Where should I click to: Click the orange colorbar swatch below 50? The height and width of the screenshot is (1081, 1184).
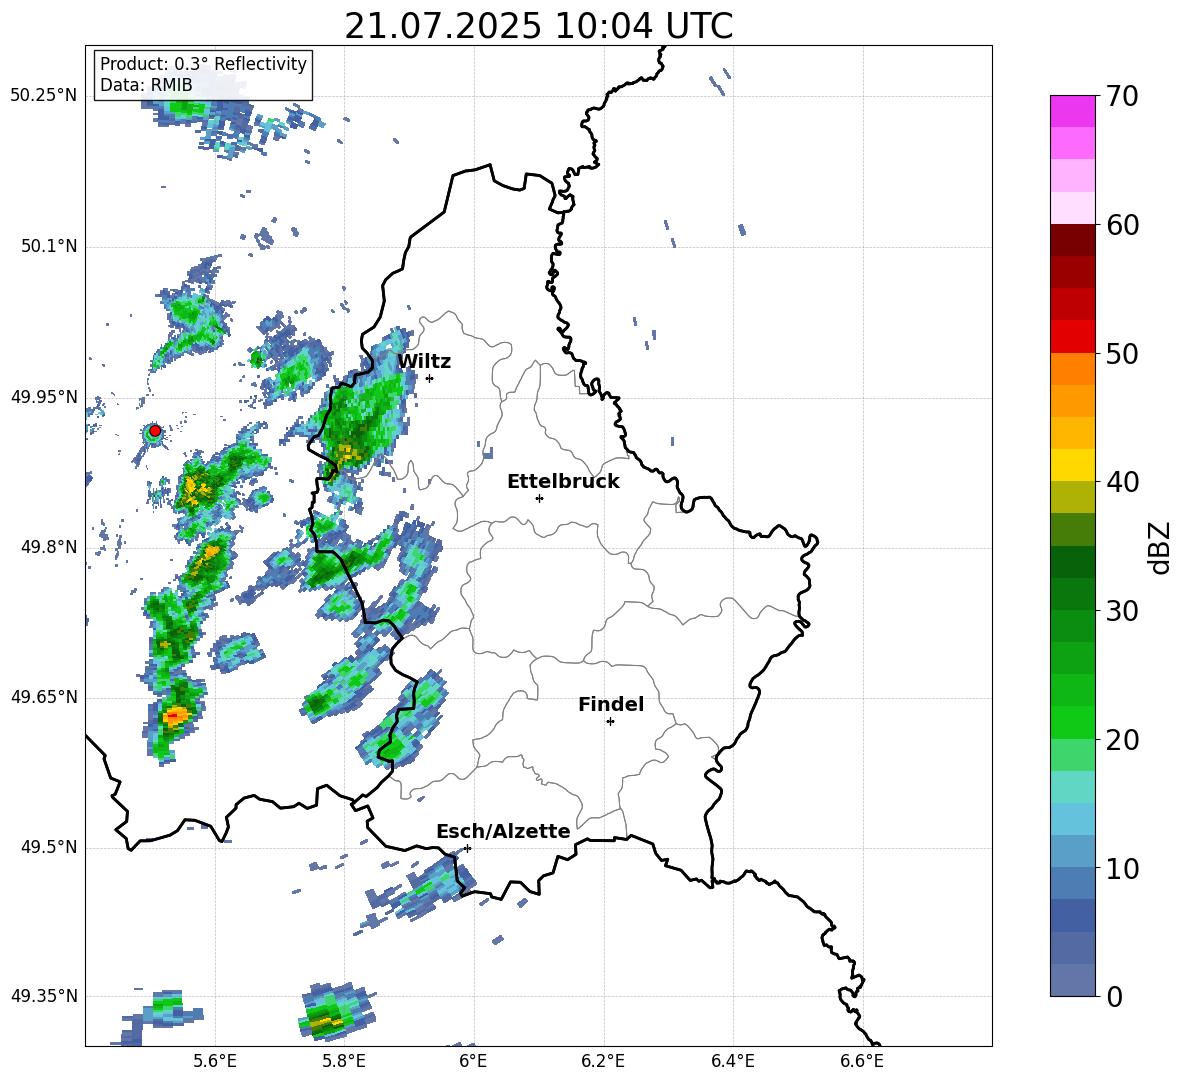tap(1072, 369)
